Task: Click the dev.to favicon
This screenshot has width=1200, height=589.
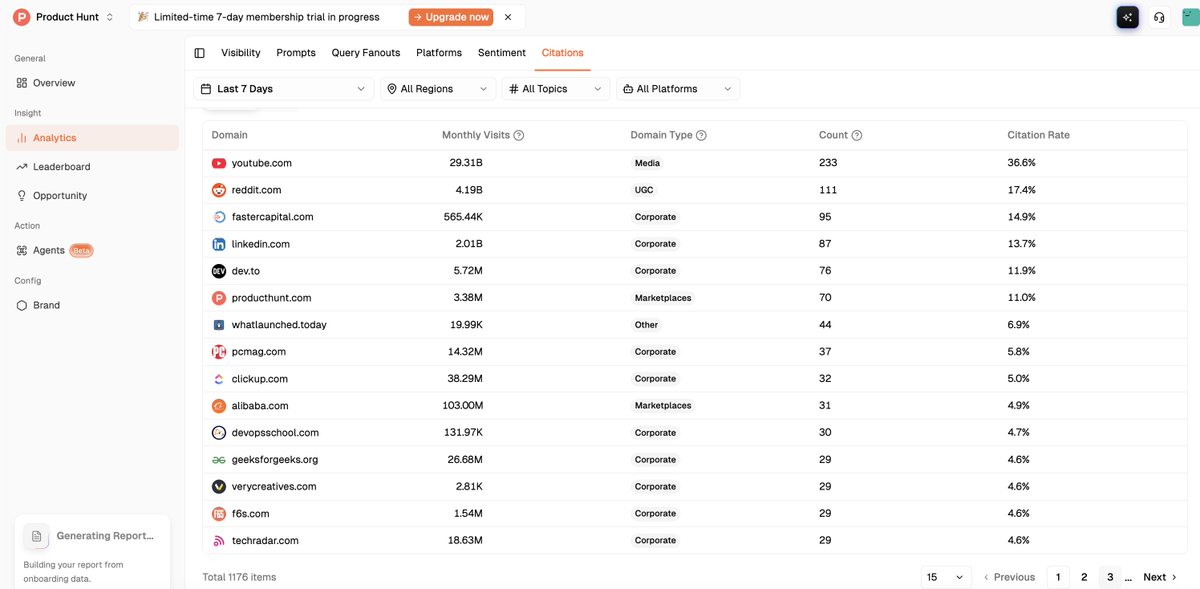Action: point(219,271)
